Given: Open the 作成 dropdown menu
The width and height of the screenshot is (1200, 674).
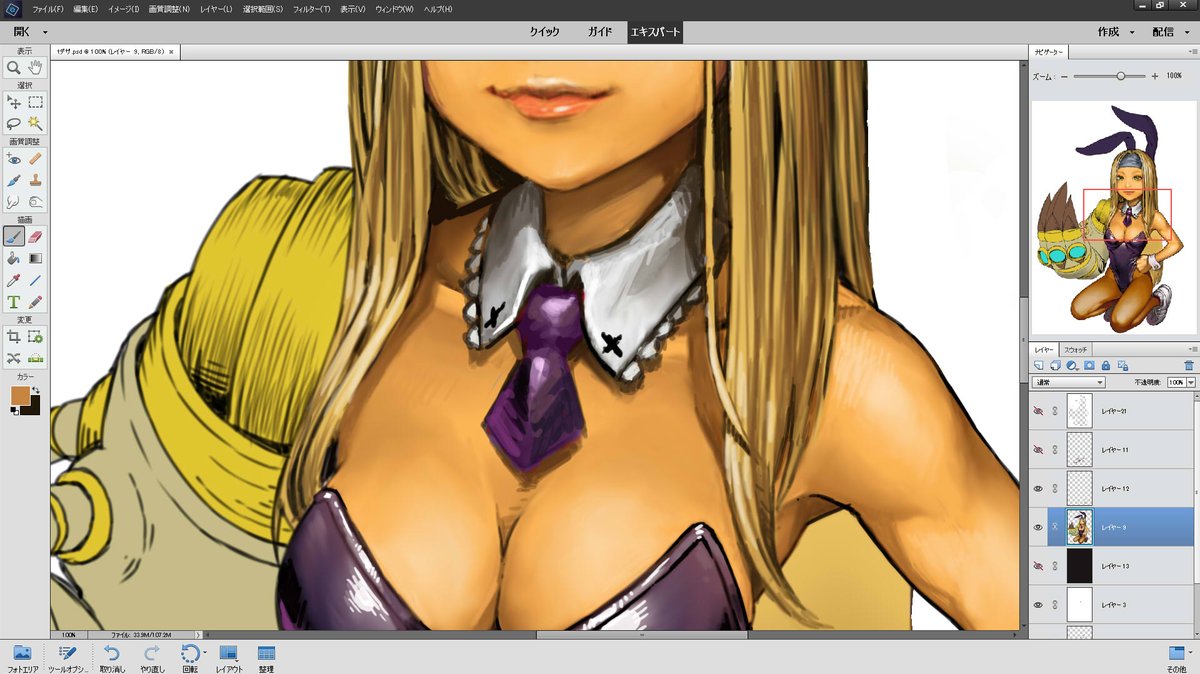Looking at the screenshot, I should [1117, 32].
